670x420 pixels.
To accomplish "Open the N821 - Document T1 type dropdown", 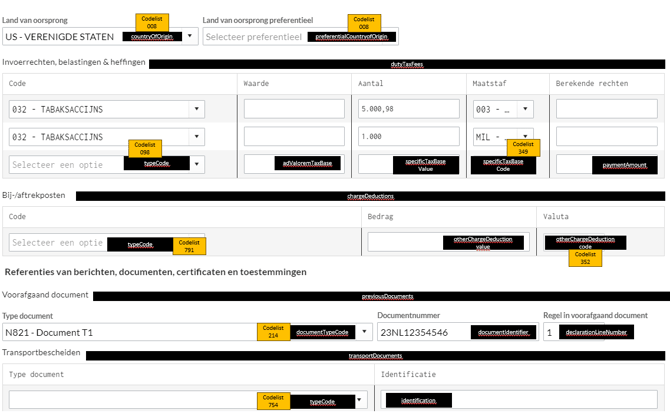I will pyautogui.click(x=364, y=332).
